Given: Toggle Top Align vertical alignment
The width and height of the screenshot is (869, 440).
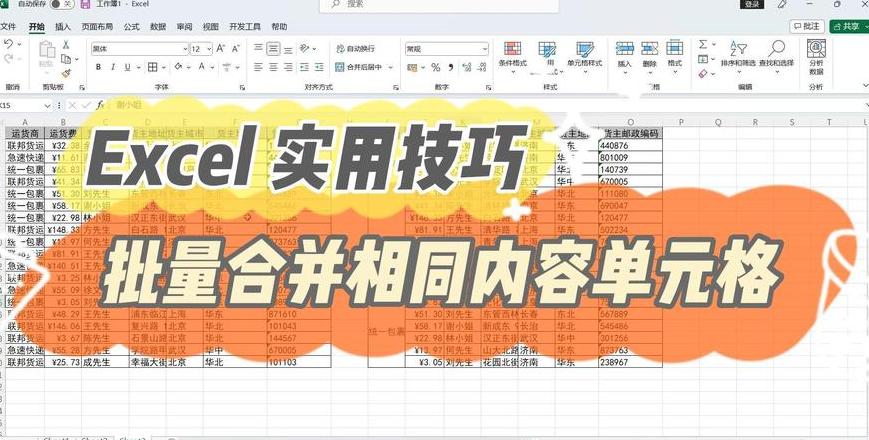Looking at the screenshot, I should (x=258, y=49).
